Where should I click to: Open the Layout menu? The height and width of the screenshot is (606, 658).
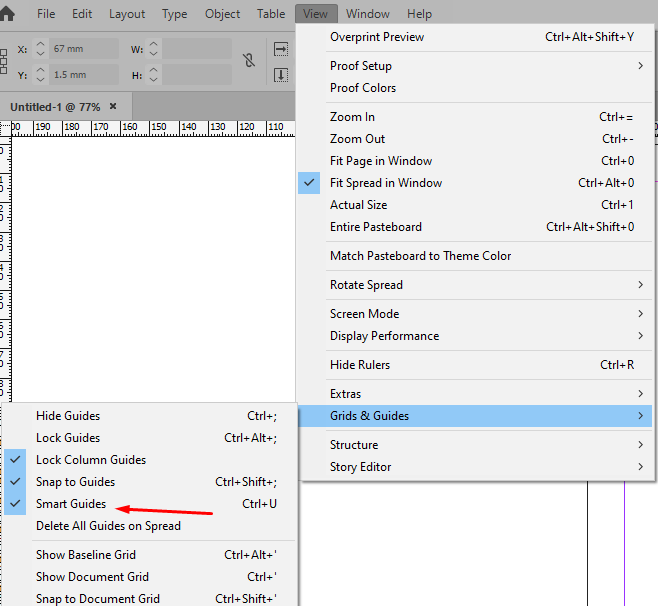coord(127,14)
